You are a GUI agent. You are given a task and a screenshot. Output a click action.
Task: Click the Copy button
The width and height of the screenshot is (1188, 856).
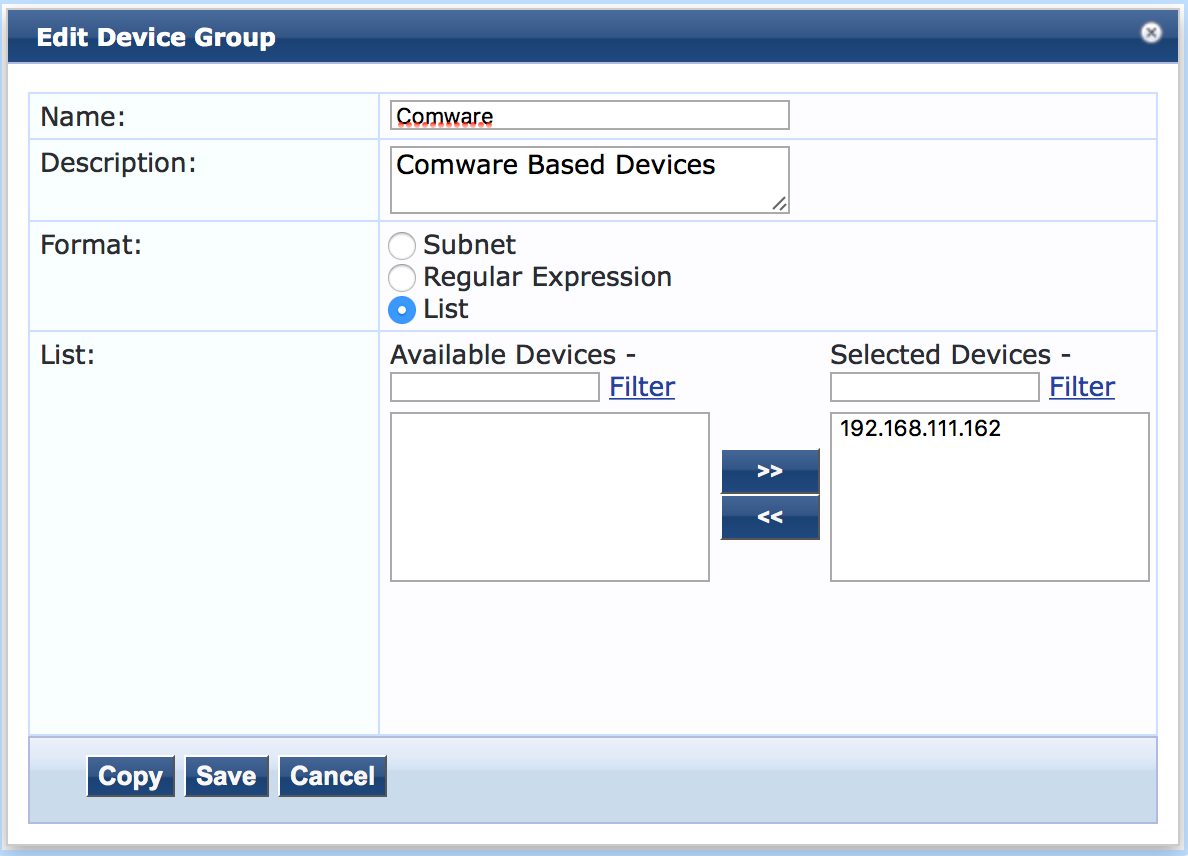[130, 776]
